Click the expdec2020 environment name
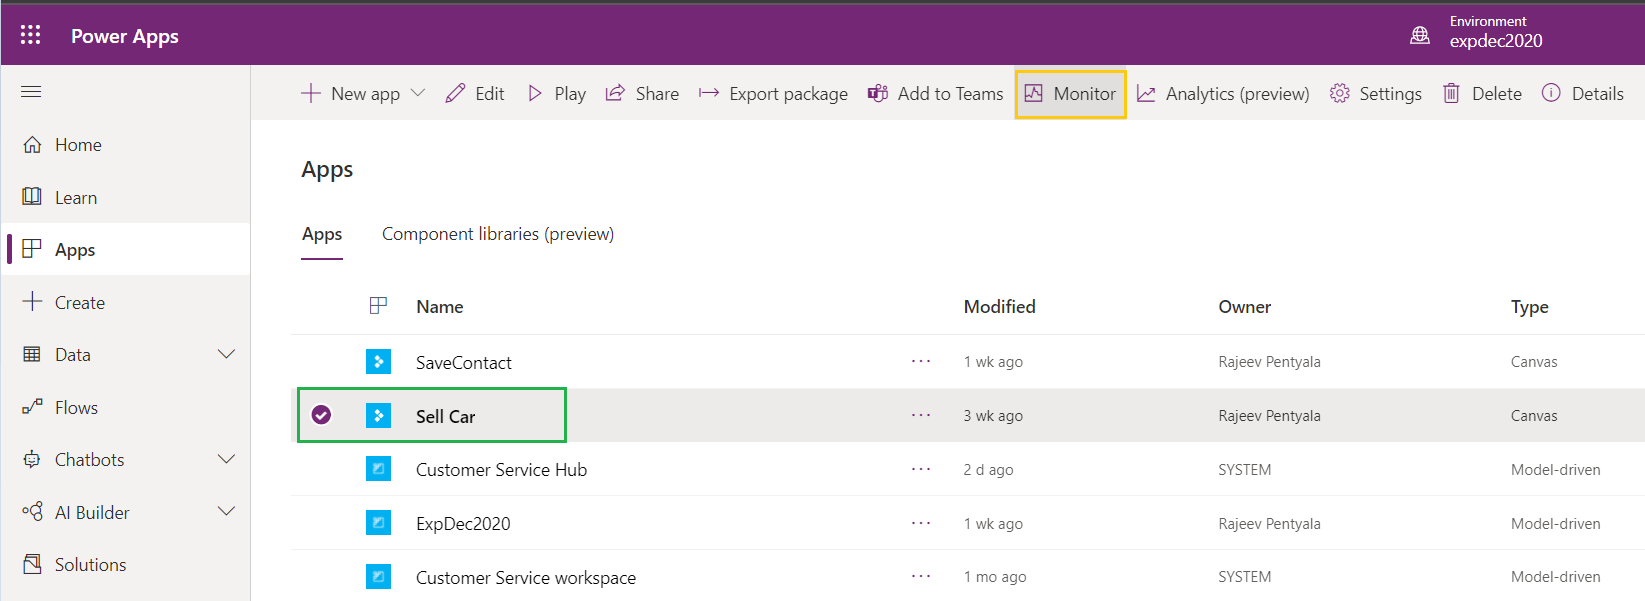The height and width of the screenshot is (601, 1645). 1496,41
